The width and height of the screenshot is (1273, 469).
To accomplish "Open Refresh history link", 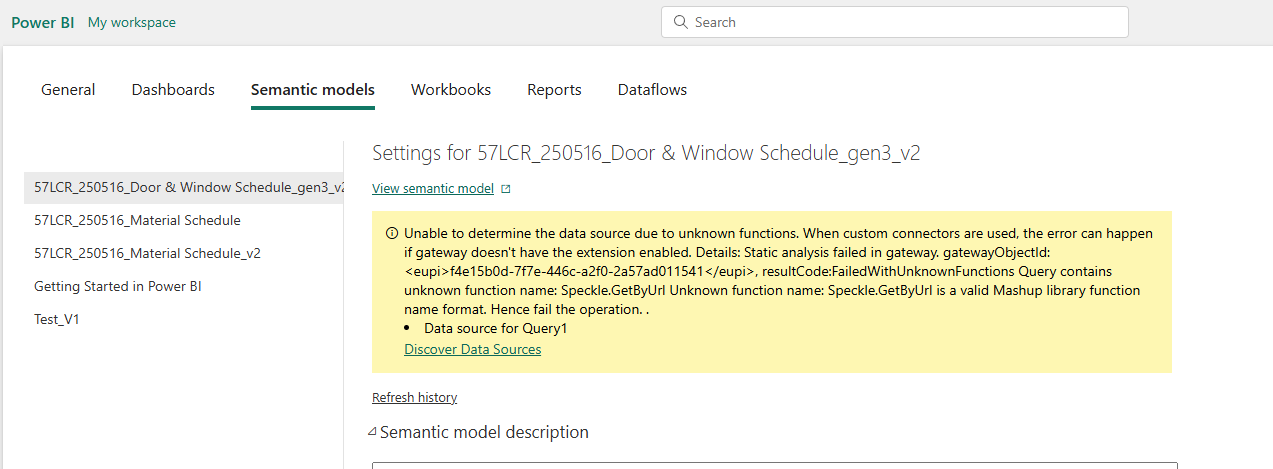I will tap(414, 398).
